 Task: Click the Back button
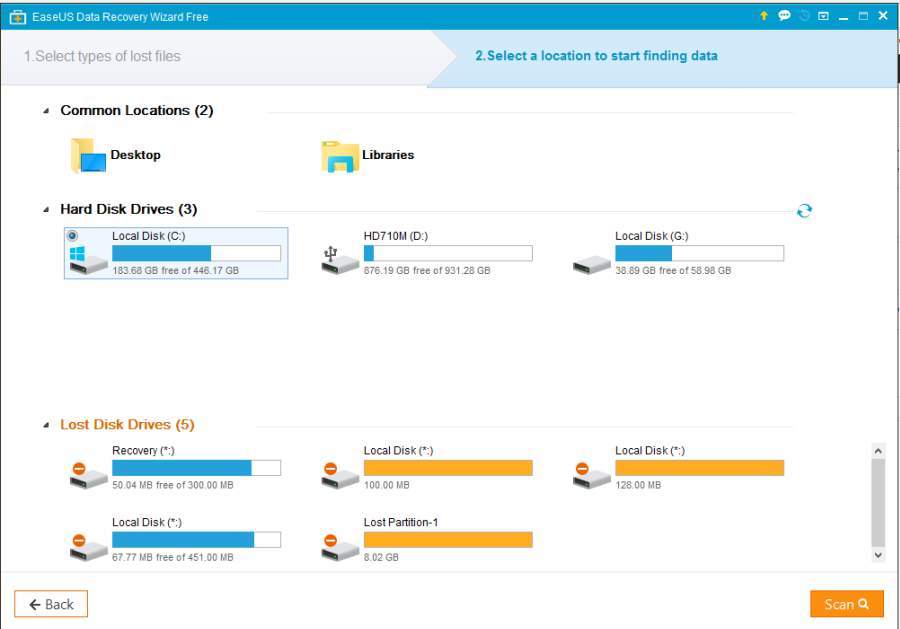tap(51, 604)
